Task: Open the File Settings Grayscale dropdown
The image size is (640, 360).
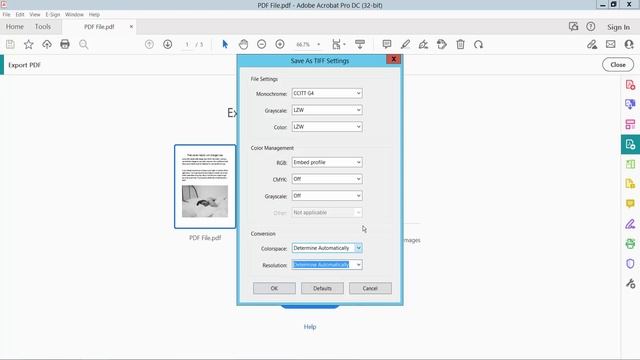Action: click(327, 110)
